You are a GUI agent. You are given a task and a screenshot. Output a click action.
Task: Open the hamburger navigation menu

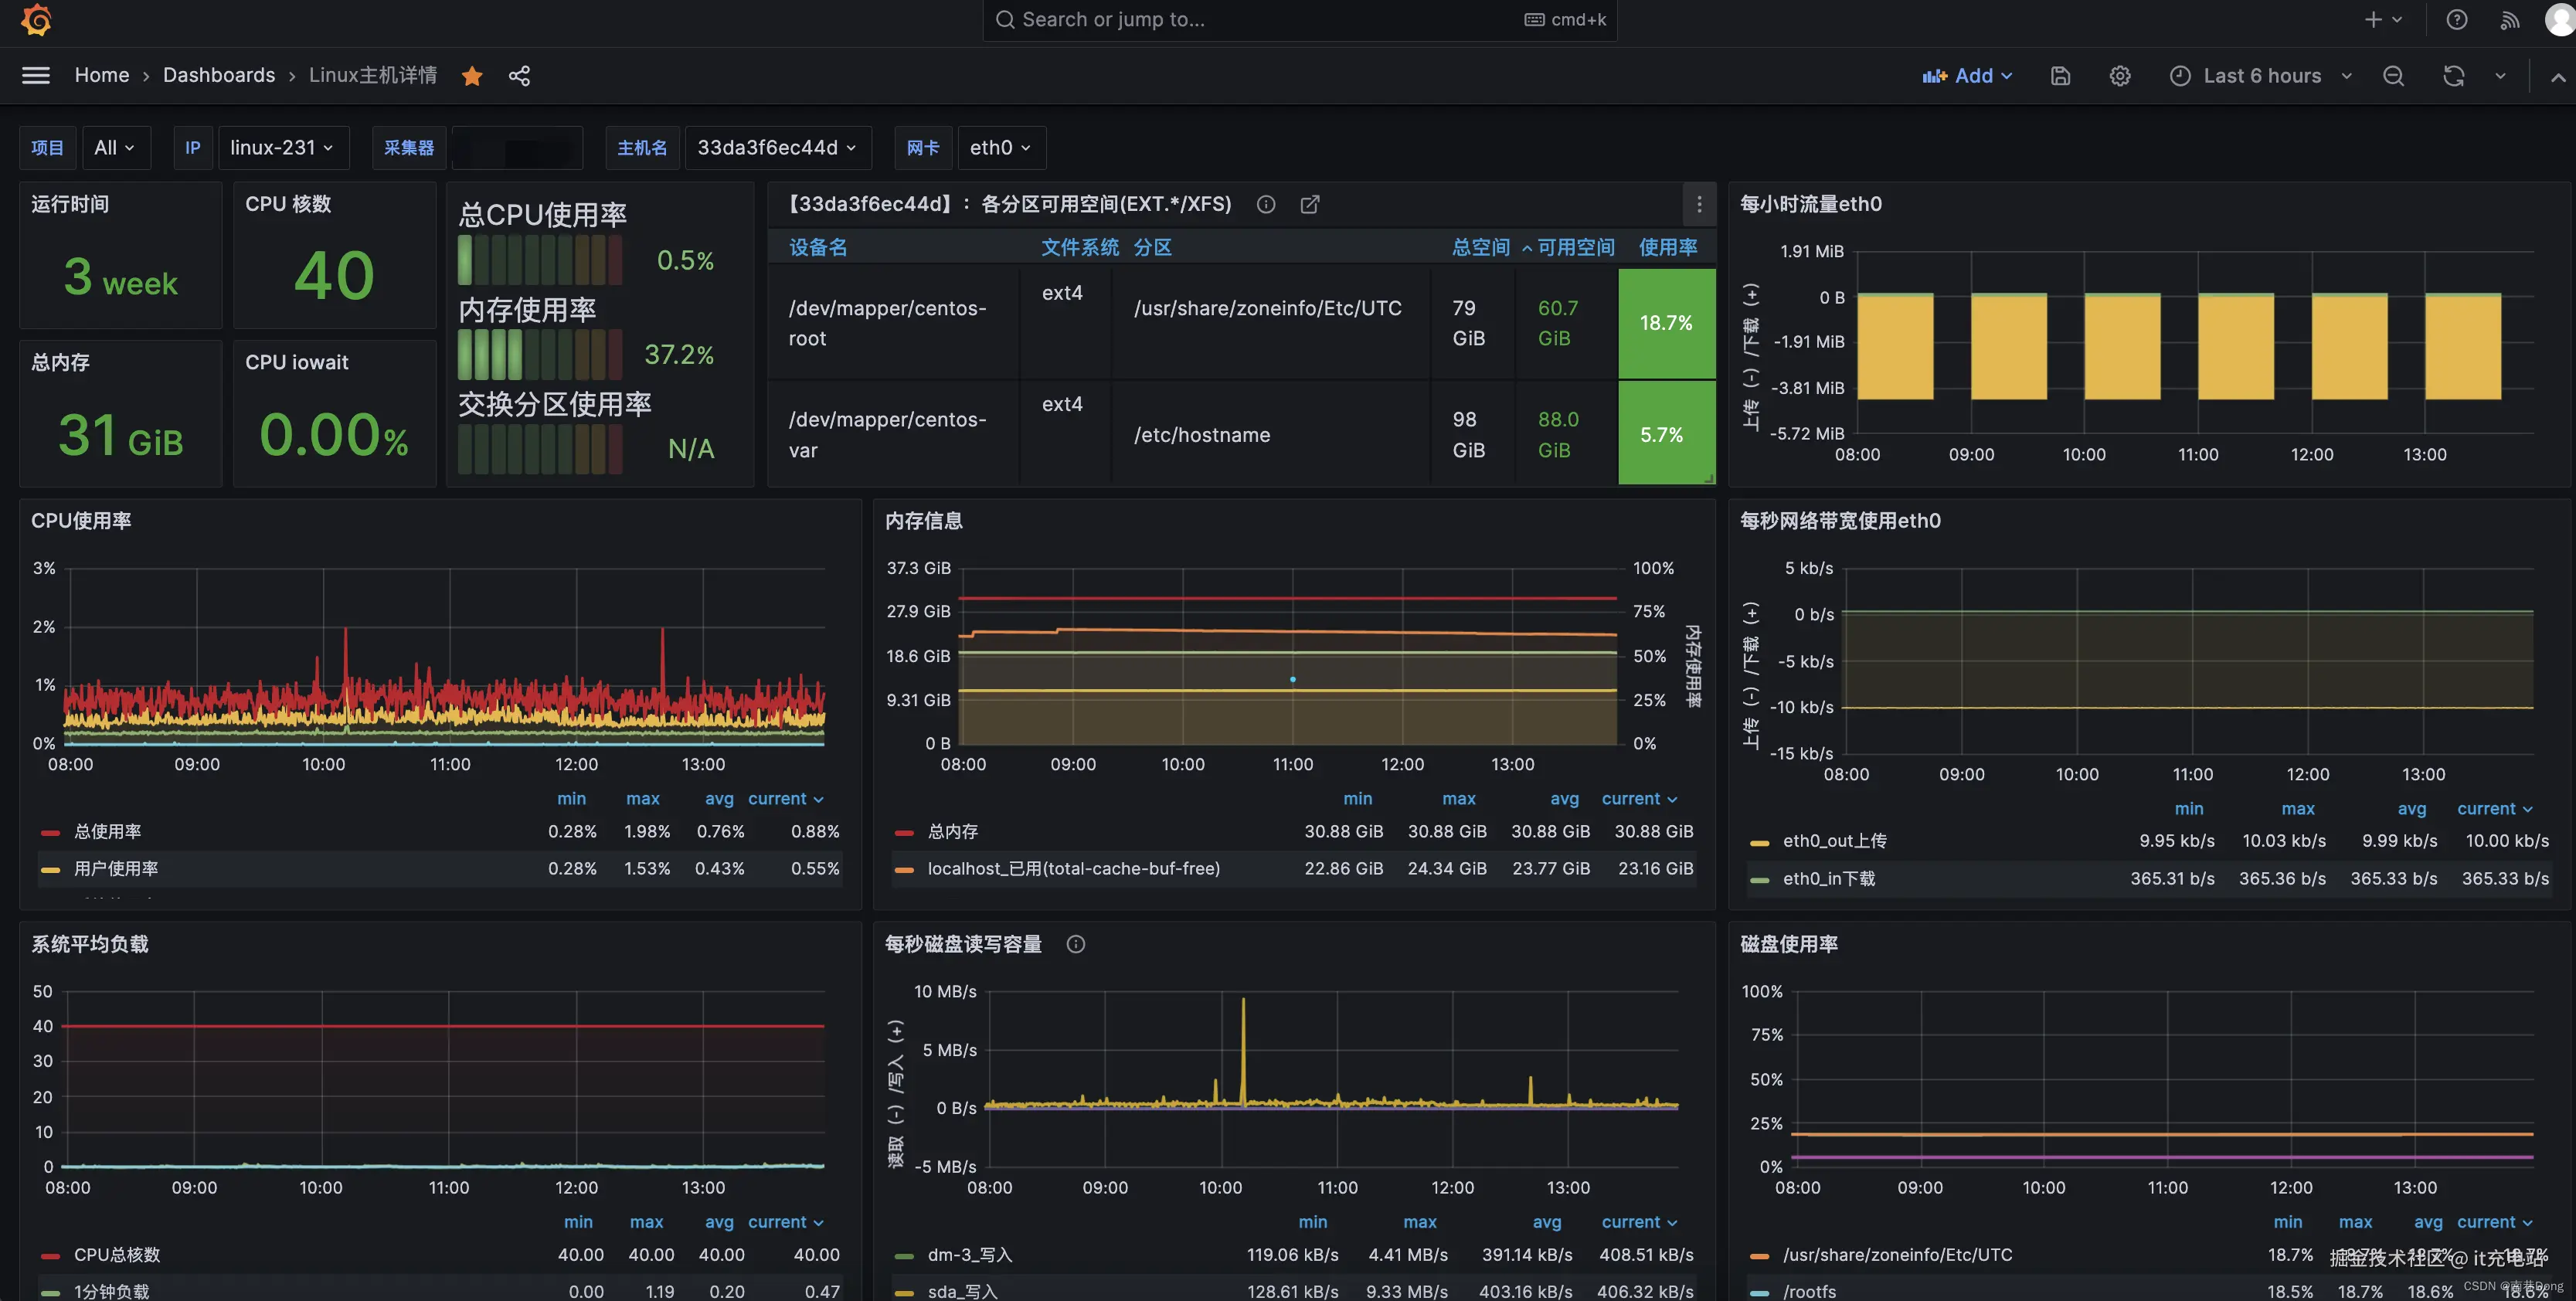[x=36, y=76]
